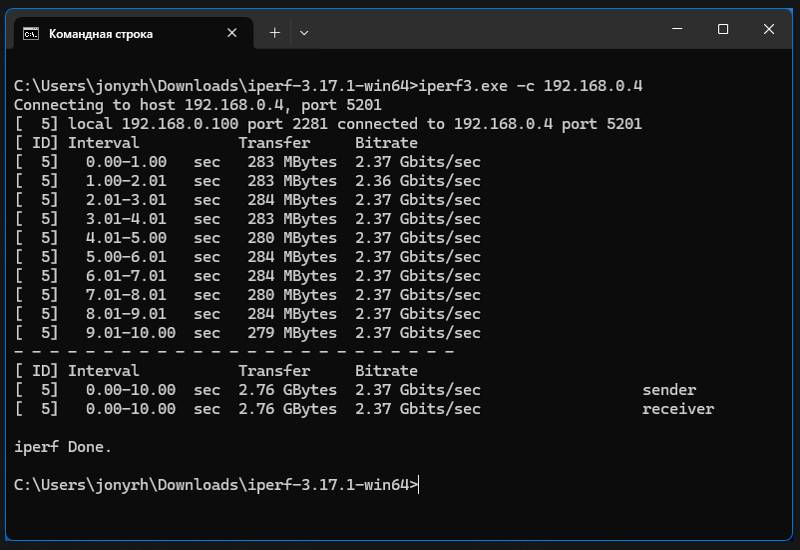Close the Командная строка tab
This screenshot has height=550, width=800.
click(x=232, y=33)
